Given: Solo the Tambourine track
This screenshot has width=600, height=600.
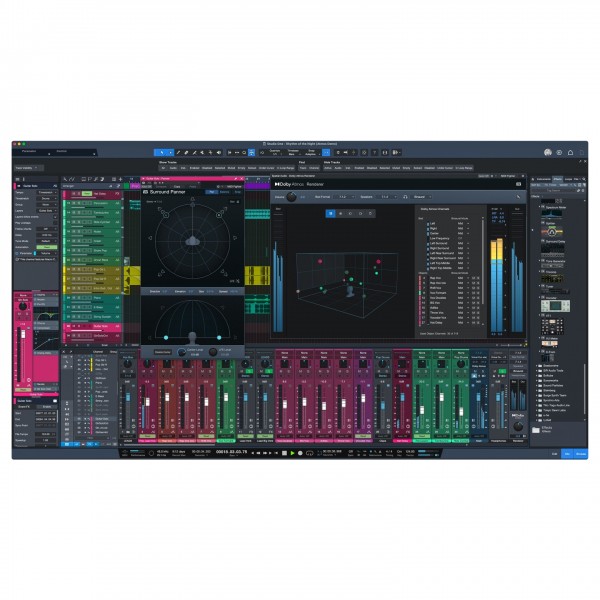Looking at the screenshot, I should coord(79,212).
